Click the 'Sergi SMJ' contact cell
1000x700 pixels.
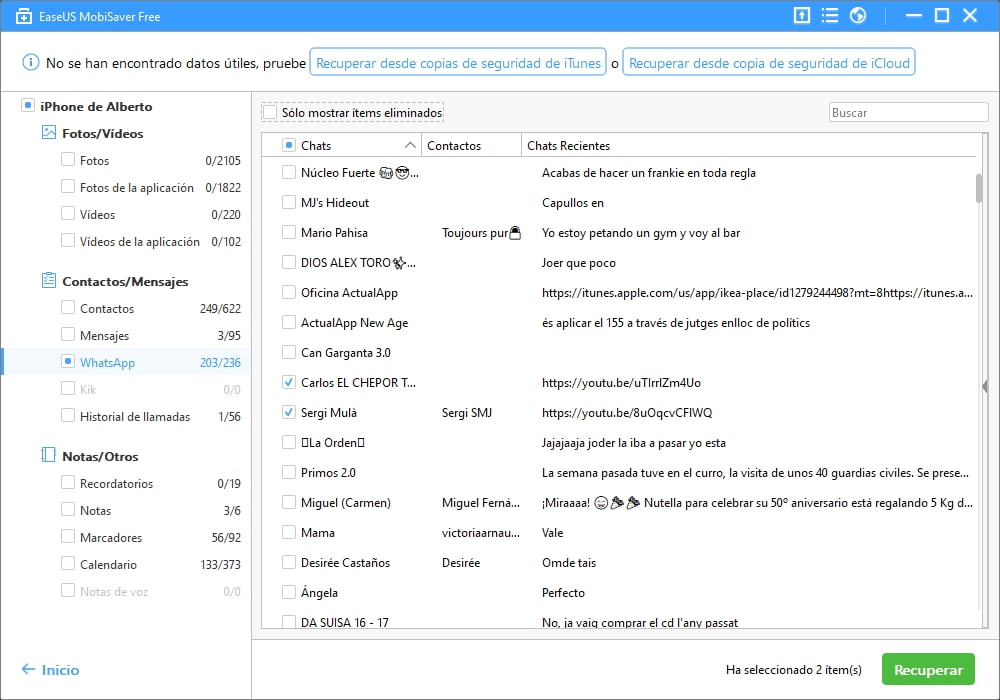pyautogui.click(x=467, y=412)
